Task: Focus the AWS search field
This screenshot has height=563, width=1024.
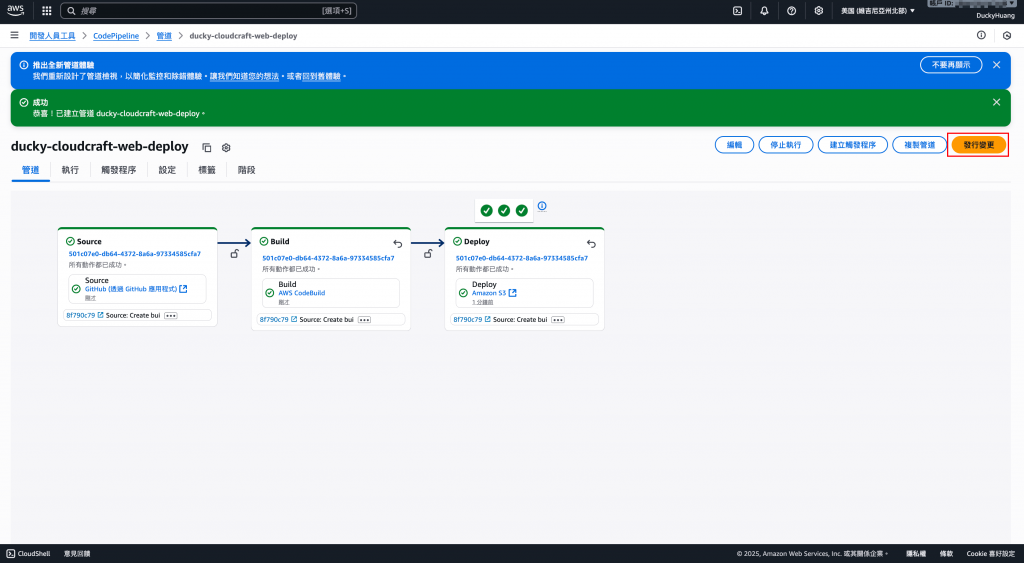Action: click(x=208, y=10)
